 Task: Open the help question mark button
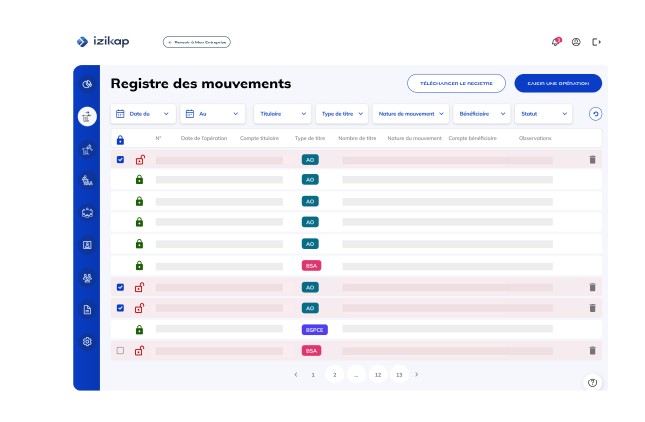[x=592, y=383]
